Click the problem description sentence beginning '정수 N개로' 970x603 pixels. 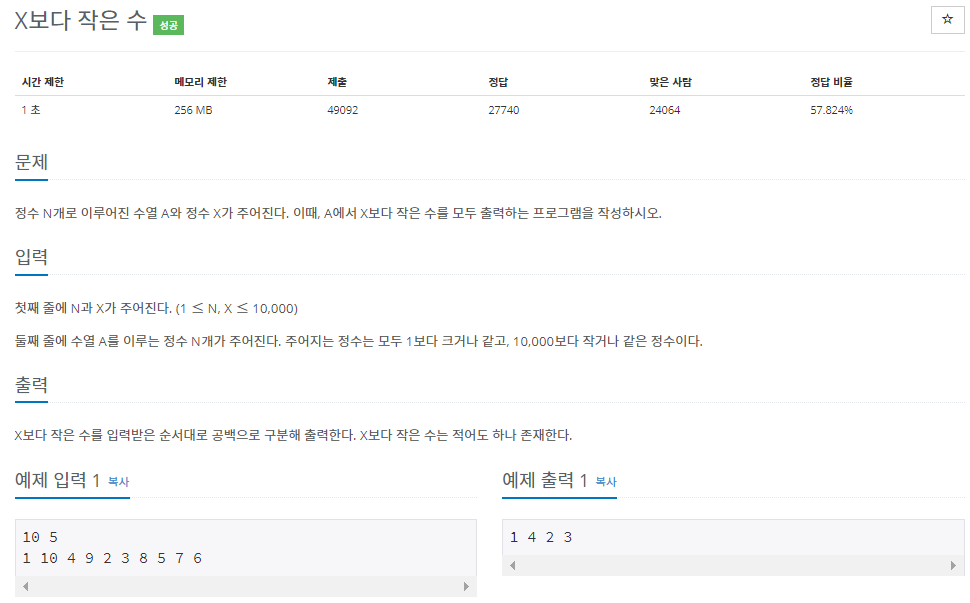tap(338, 213)
